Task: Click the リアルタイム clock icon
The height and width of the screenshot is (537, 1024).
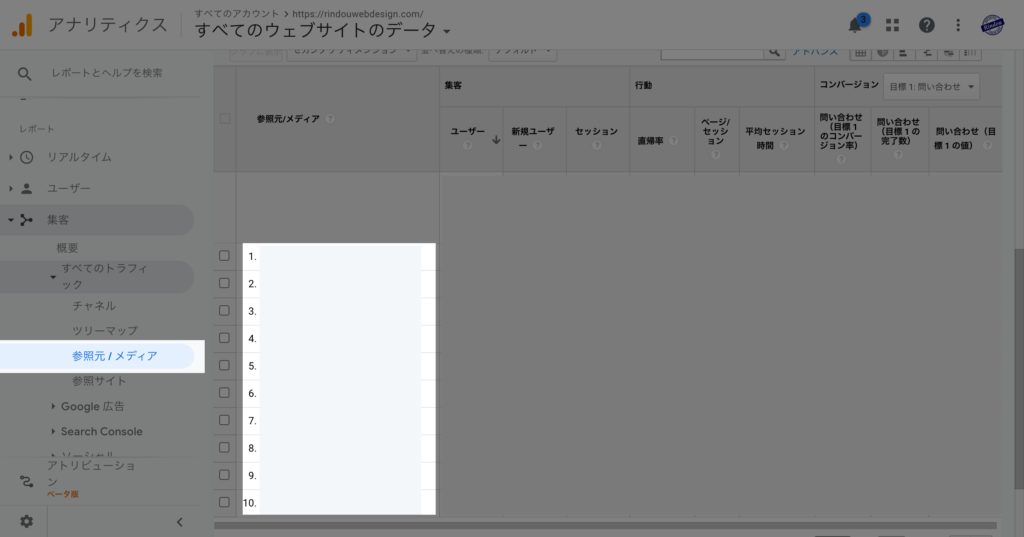Action: click(26, 157)
